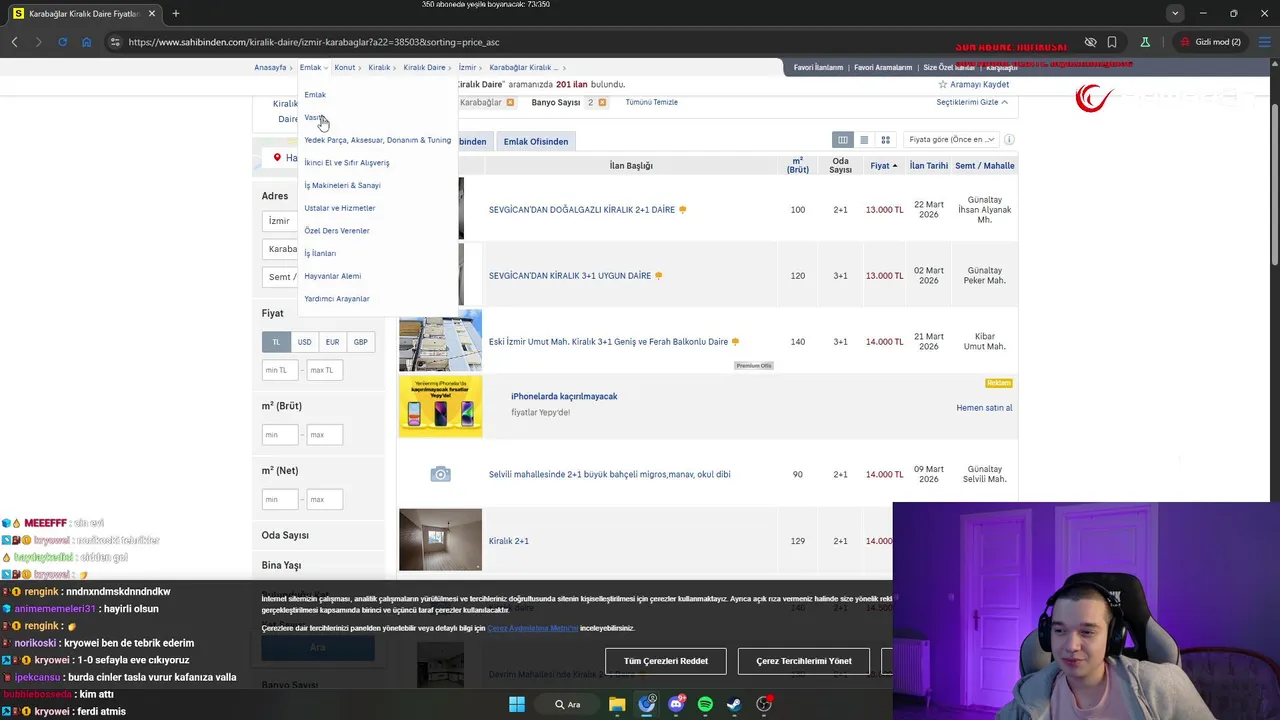This screenshot has height=720, width=1280.
Task: Remove the Banyo Sayısı 2 filter tag
Action: [x=602, y=103]
